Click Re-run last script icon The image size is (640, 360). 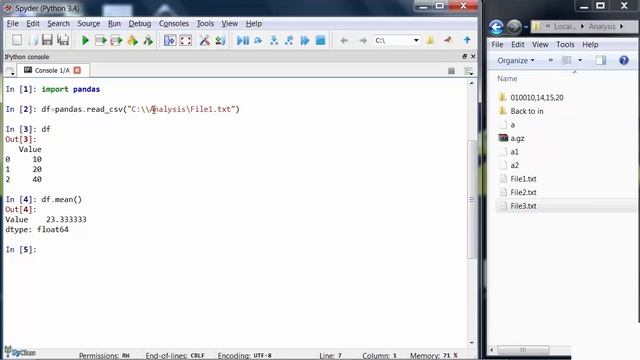tap(148, 40)
